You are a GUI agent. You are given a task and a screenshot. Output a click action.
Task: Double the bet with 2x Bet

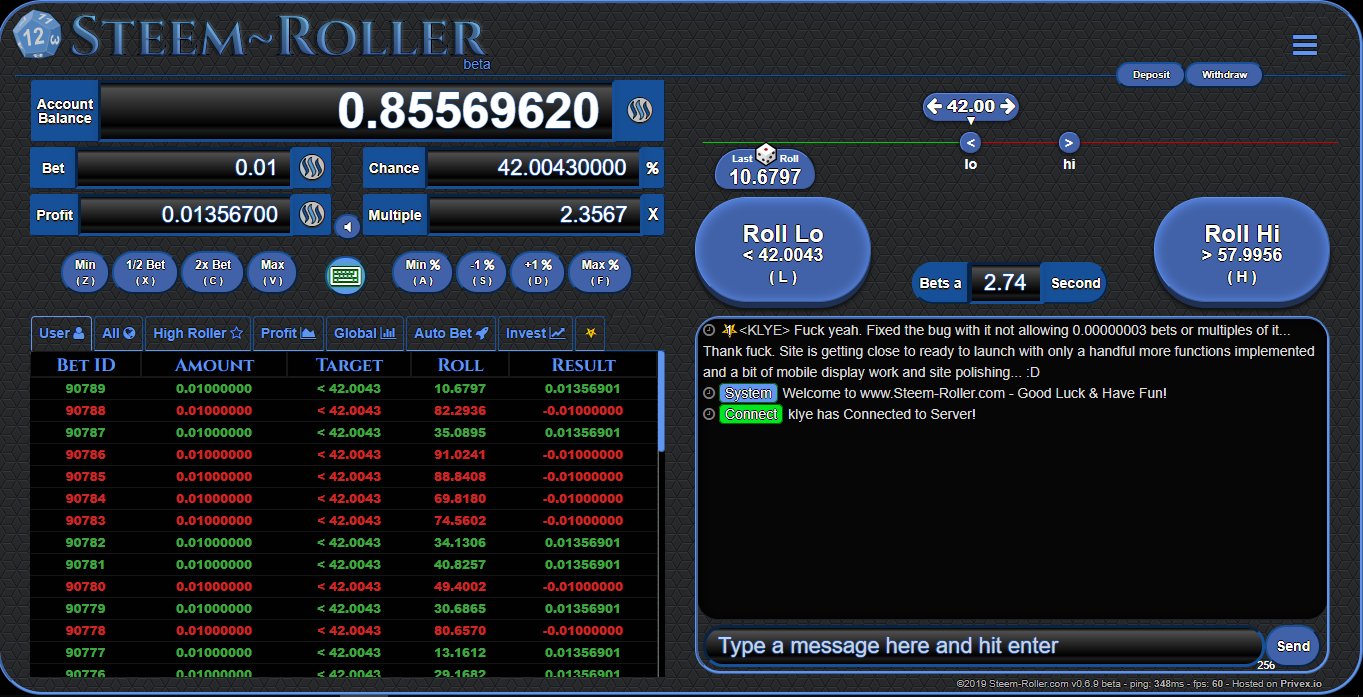(213, 271)
